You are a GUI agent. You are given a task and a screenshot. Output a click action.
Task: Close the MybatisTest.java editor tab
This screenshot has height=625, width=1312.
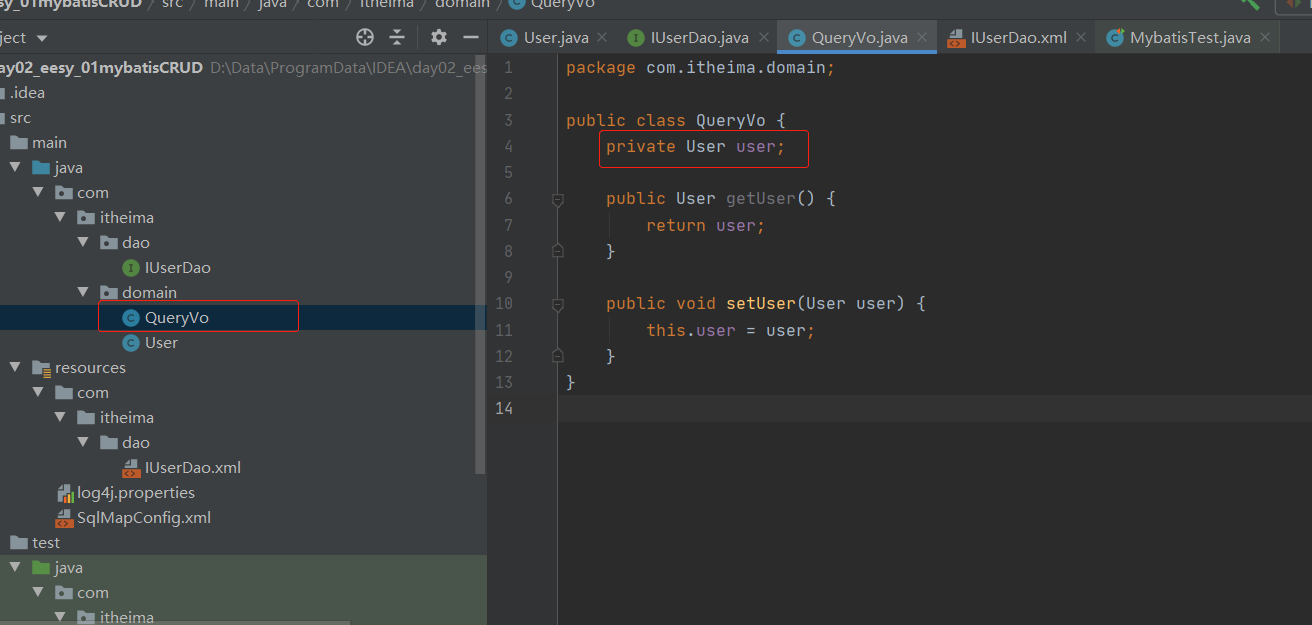(1264, 38)
